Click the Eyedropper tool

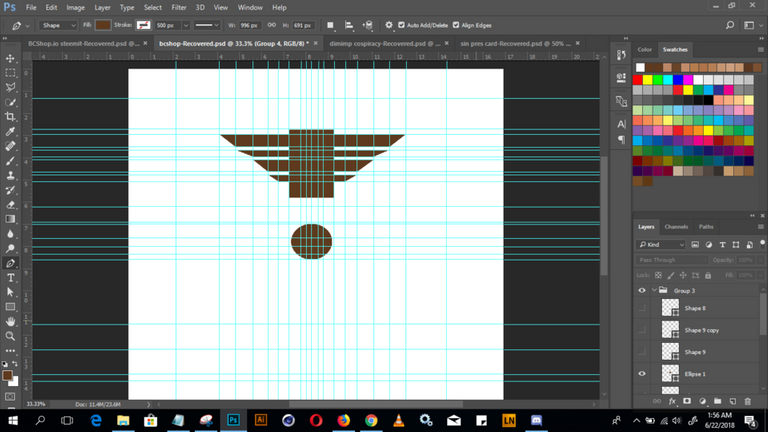[10, 131]
